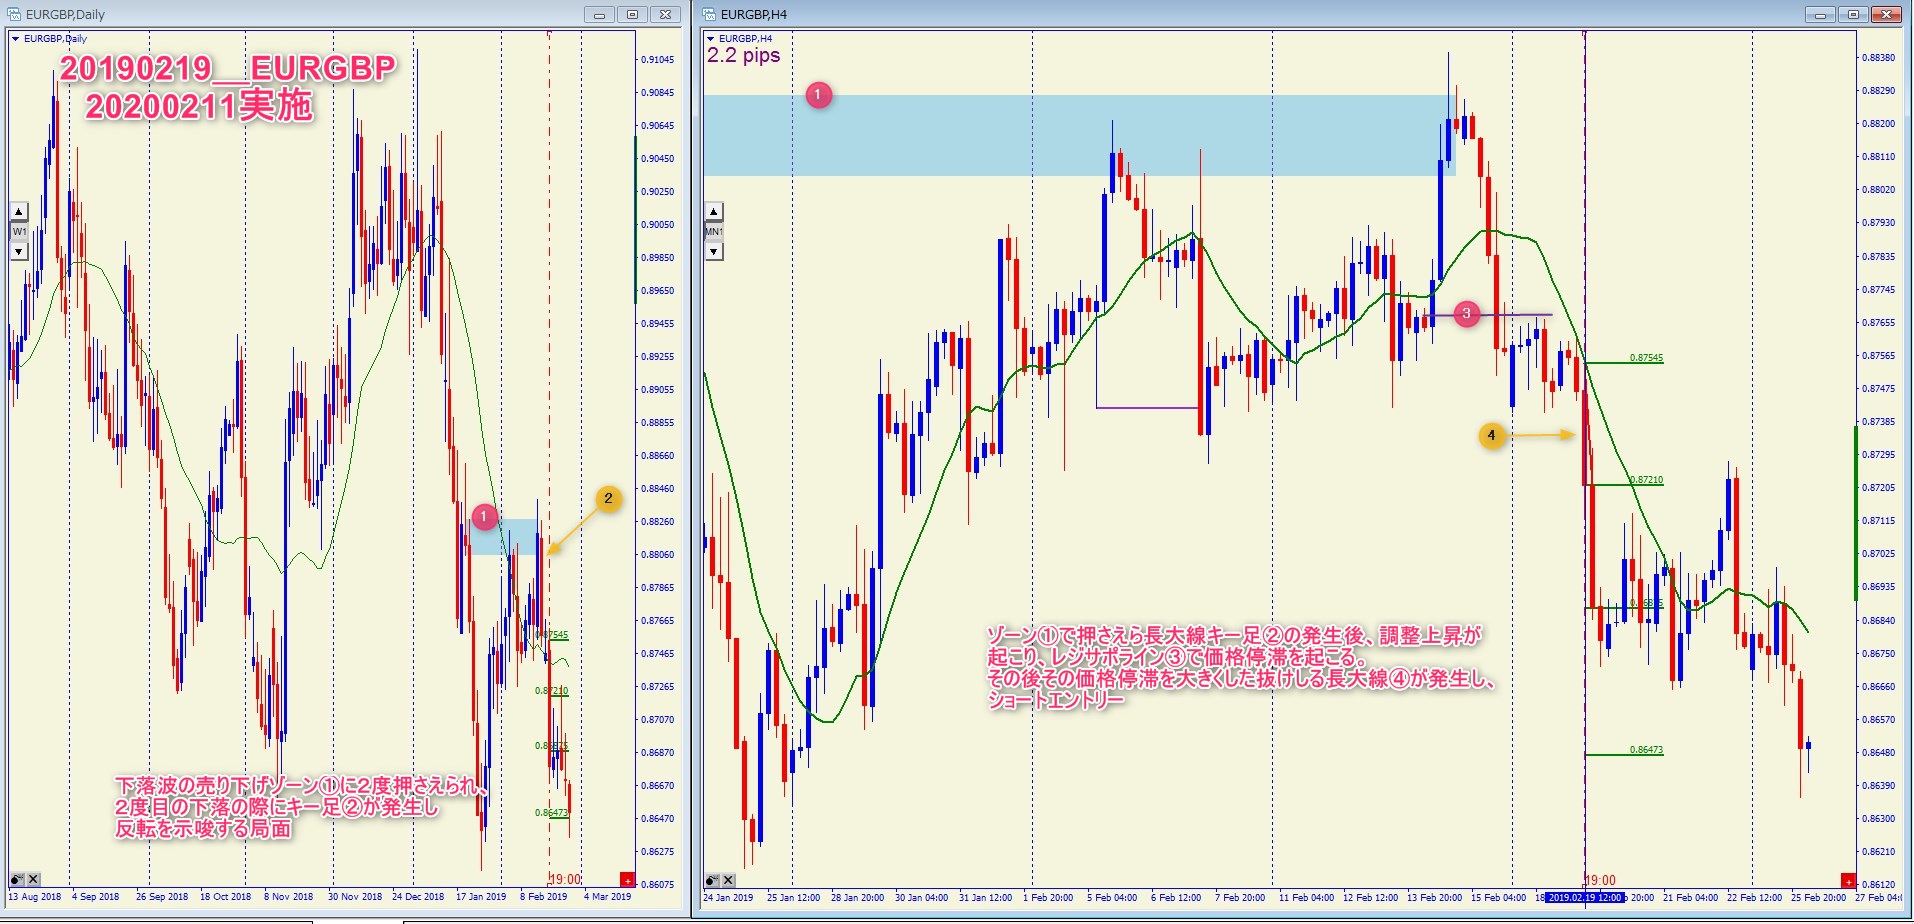Select the highlighted 2019.02.19 12:00 time marker
1914x924 pixels.
point(1584,897)
